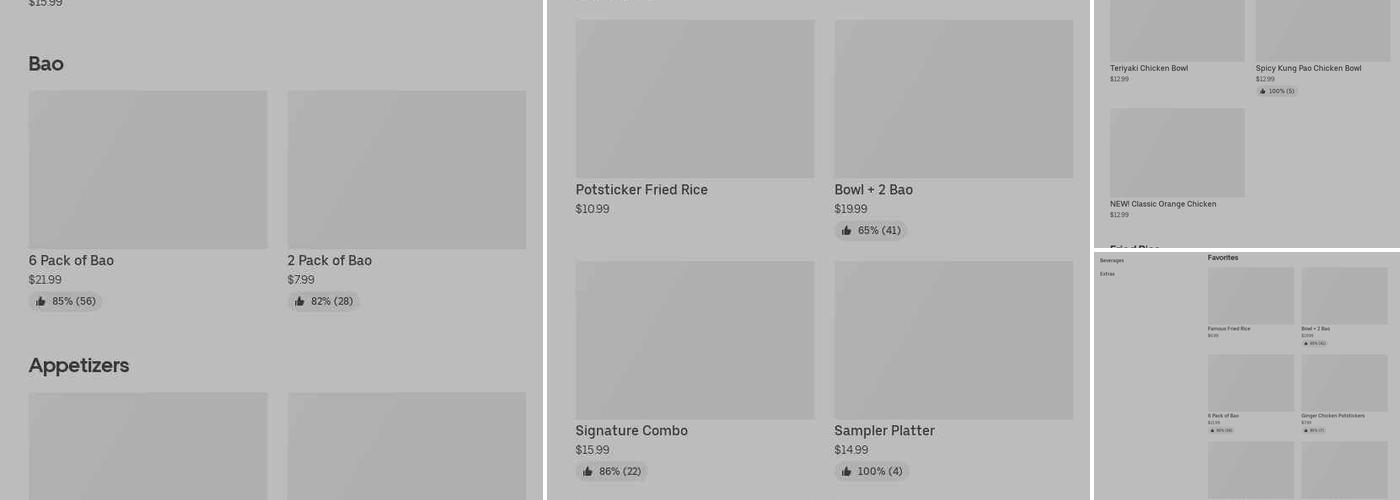Click thumbs-up icon on Signature Combo rating
The width and height of the screenshot is (1400, 500).
pos(587,471)
